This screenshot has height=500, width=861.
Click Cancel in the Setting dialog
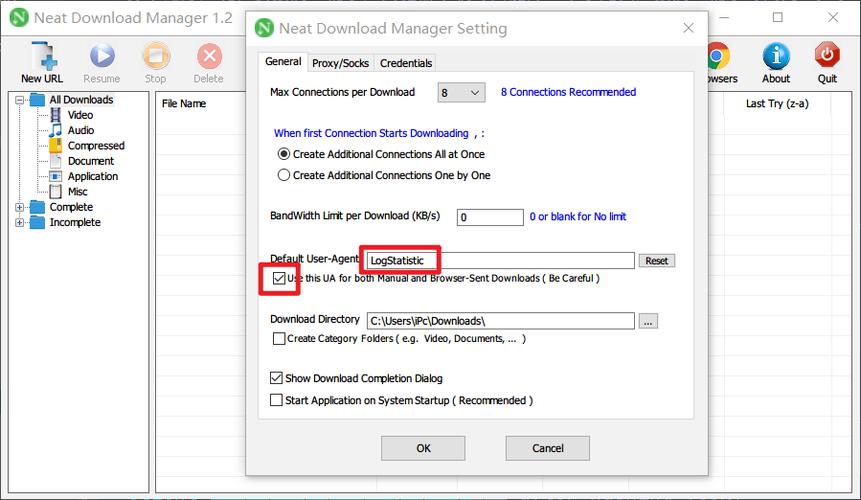547,448
